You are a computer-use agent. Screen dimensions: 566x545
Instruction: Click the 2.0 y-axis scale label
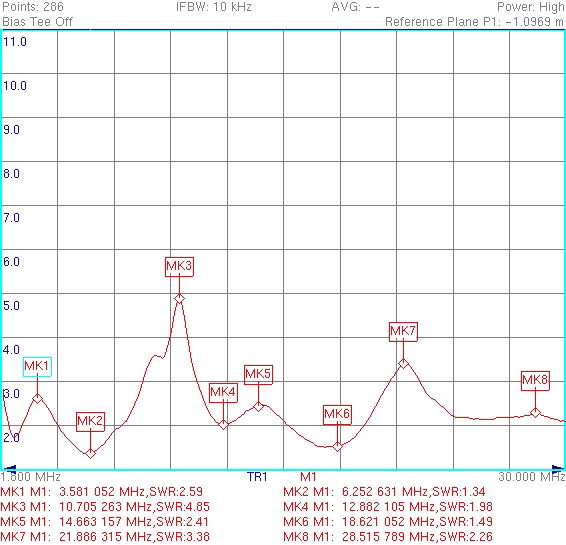pos(11,438)
